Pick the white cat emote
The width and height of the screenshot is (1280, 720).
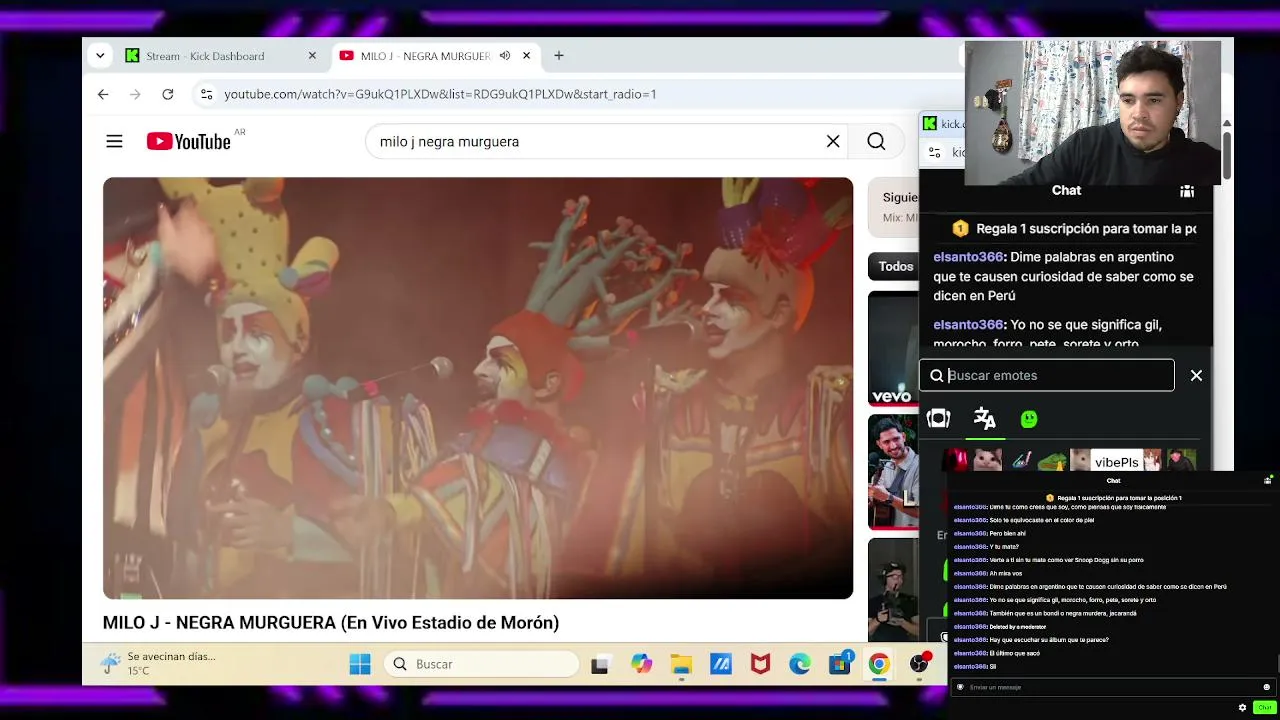pyautogui.click(x=987, y=460)
